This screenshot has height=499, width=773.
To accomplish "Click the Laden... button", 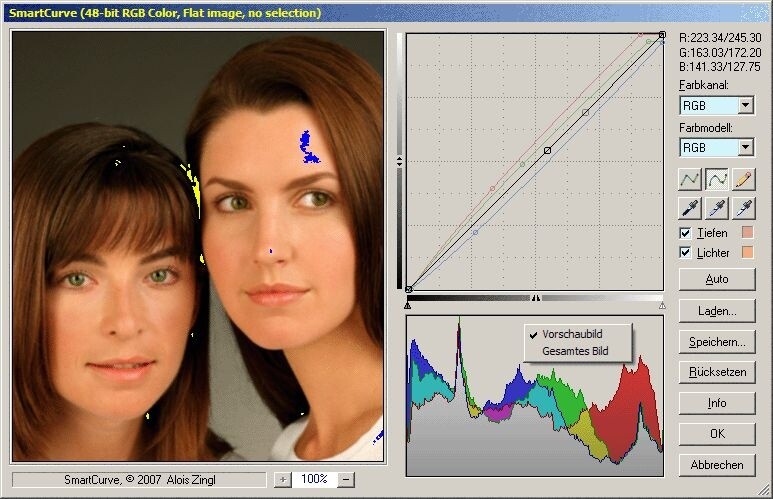I will (717, 311).
